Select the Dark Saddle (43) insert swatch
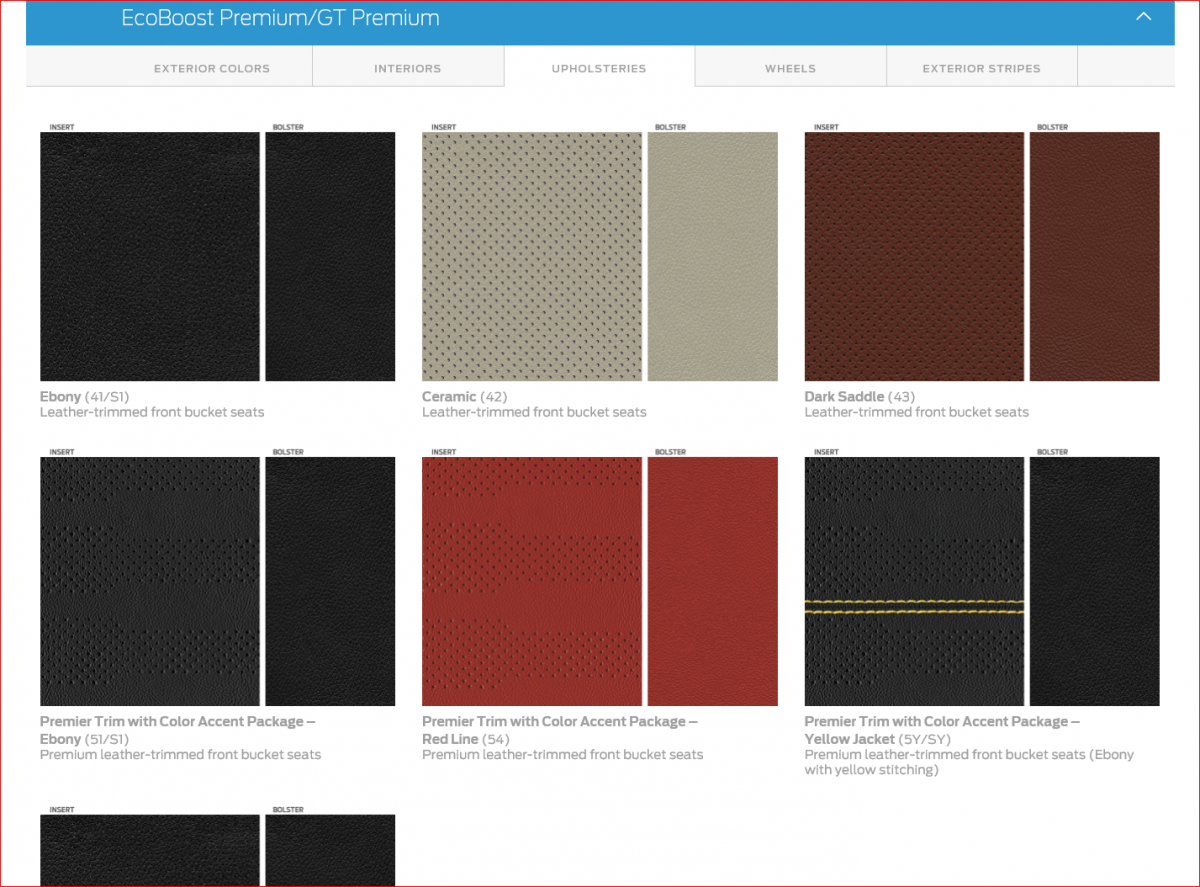Screen dimensions: 1200x887 pyautogui.click(x=914, y=257)
